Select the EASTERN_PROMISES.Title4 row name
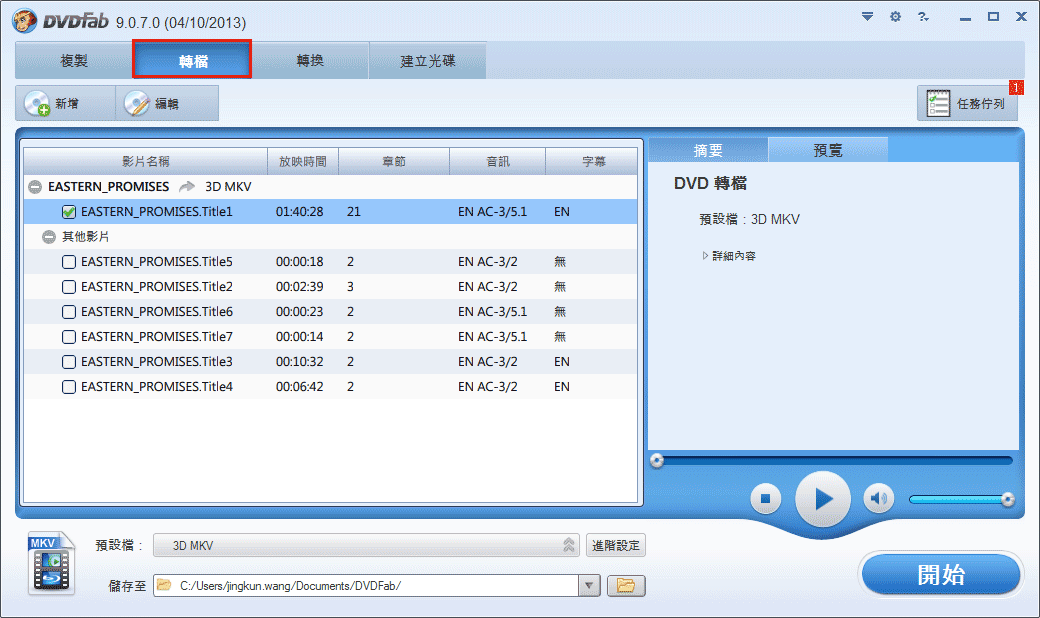Image resolution: width=1040 pixels, height=618 pixels. pos(157,387)
